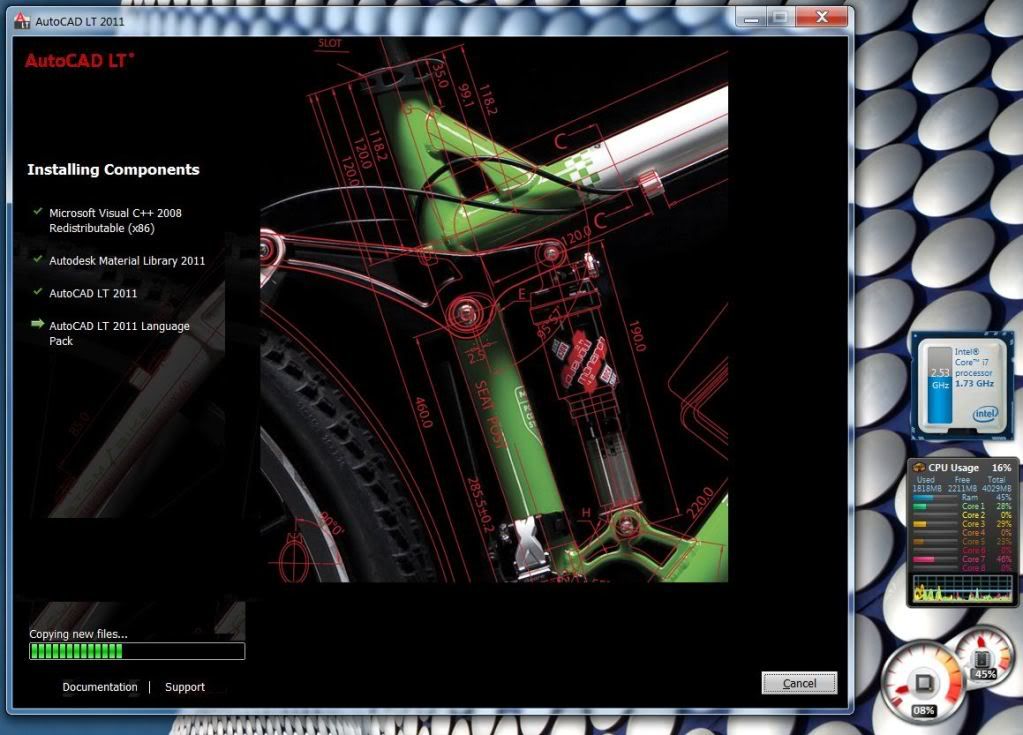Click the Microsoft Visual C++ 2008 Redistributable entry

115,220
